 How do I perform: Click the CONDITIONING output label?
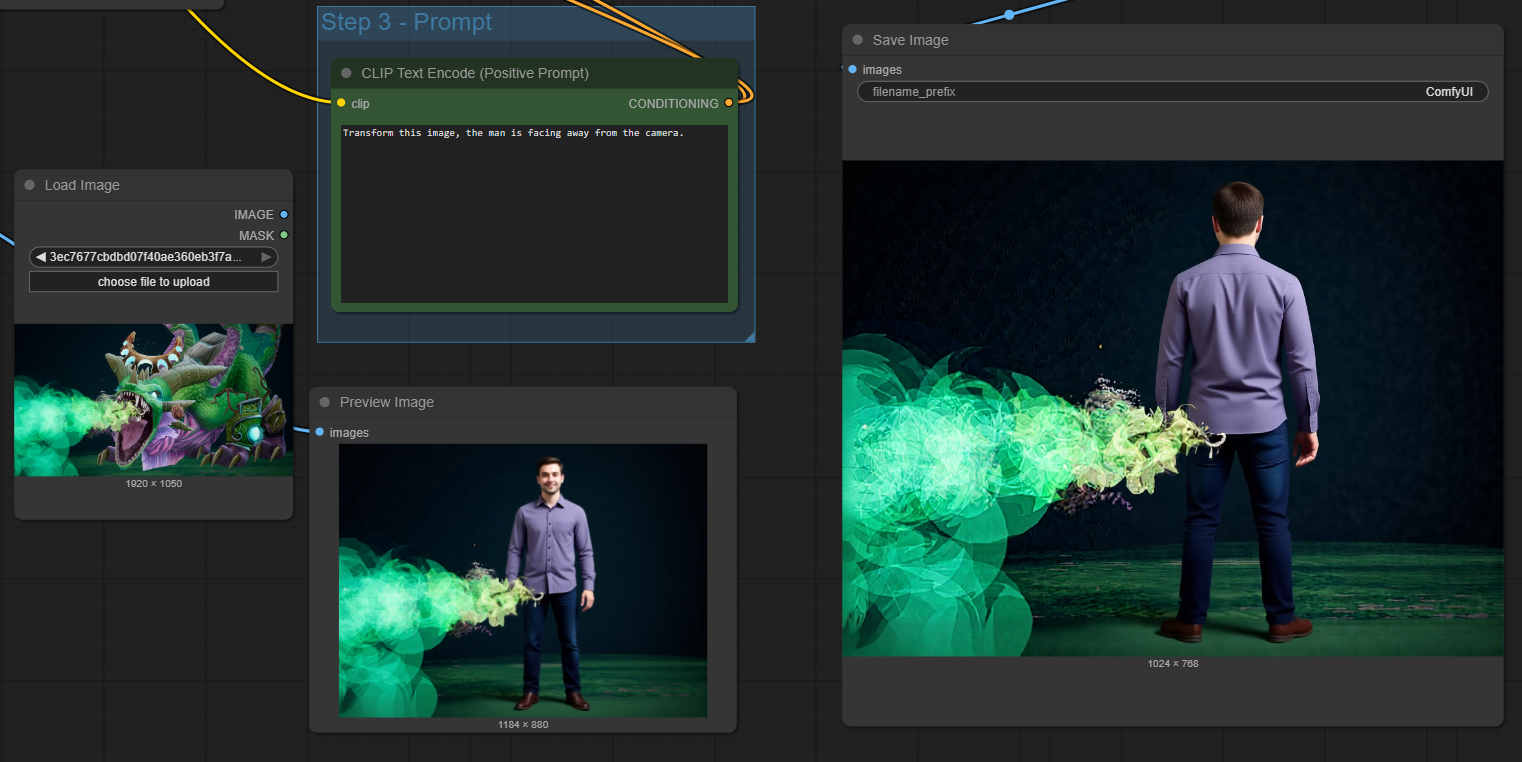pos(673,103)
